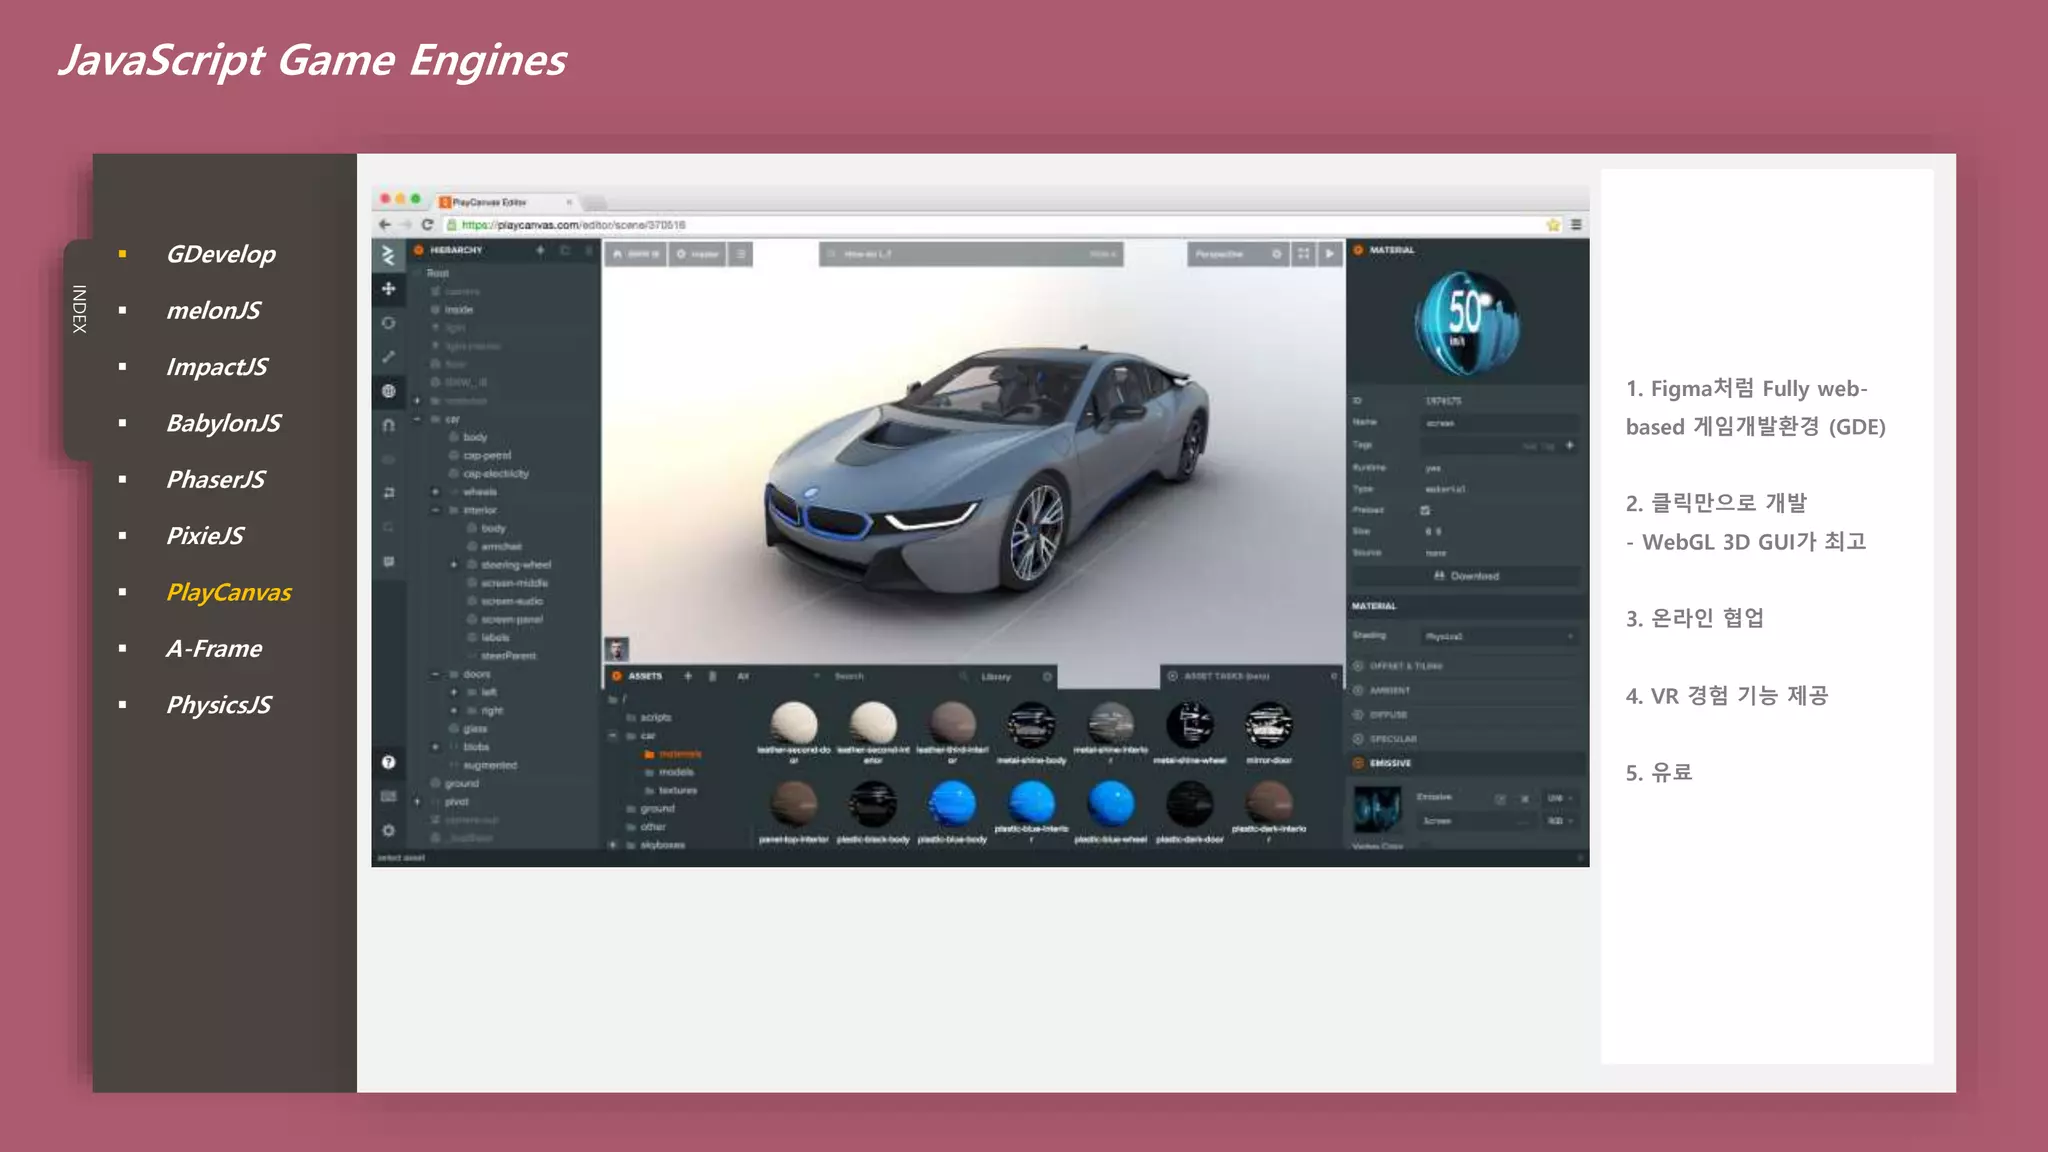The image size is (2048, 1152).
Task: Select the Translate move gizmo tool
Action: [388, 289]
